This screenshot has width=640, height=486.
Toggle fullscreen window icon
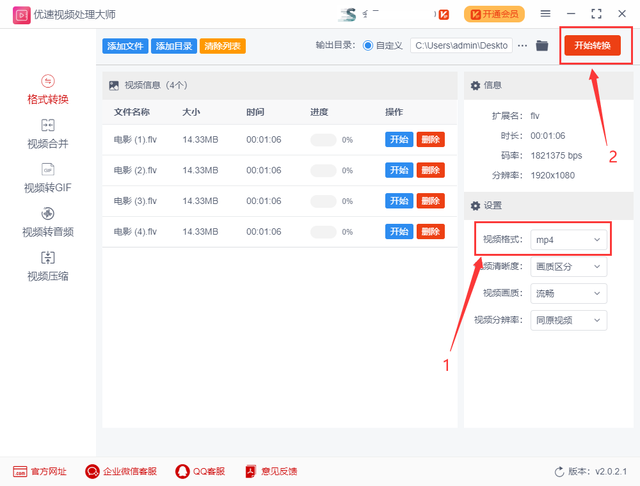click(x=596, y=14)
